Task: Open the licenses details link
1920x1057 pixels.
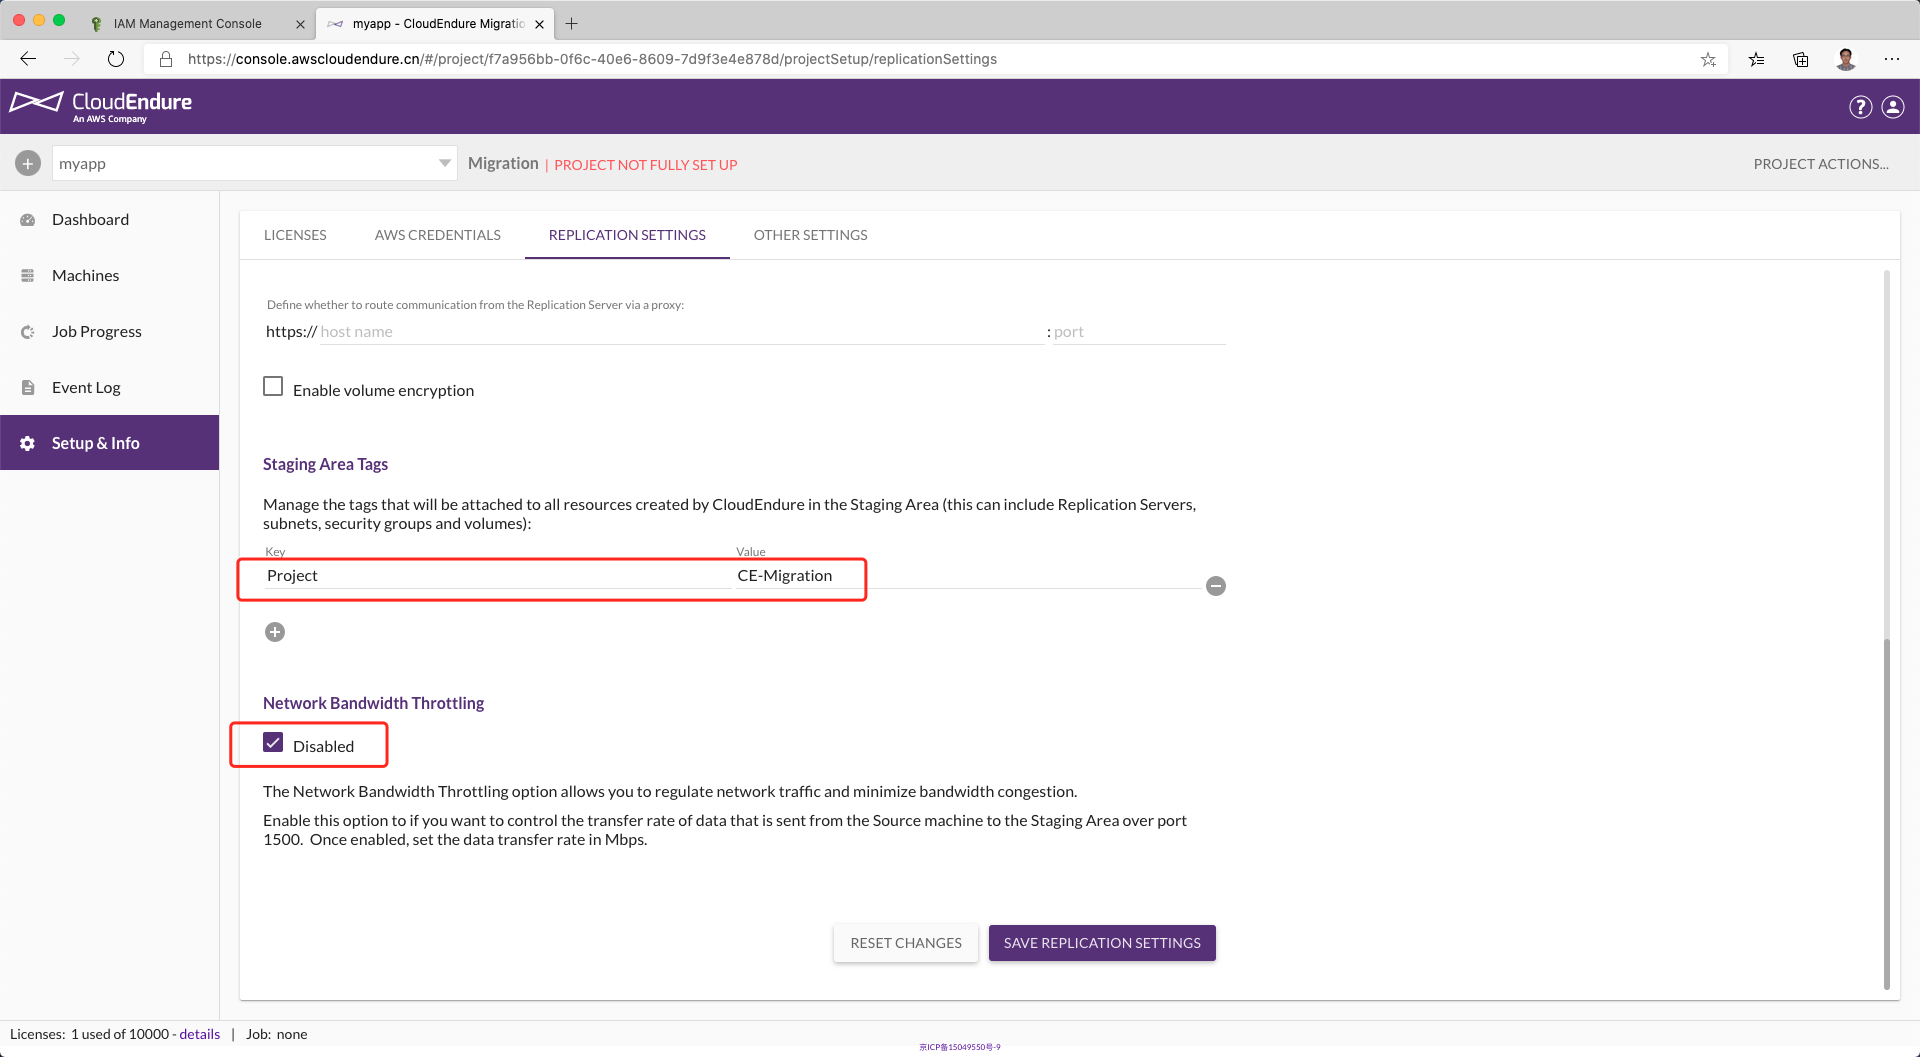Action: [199, 1034]
